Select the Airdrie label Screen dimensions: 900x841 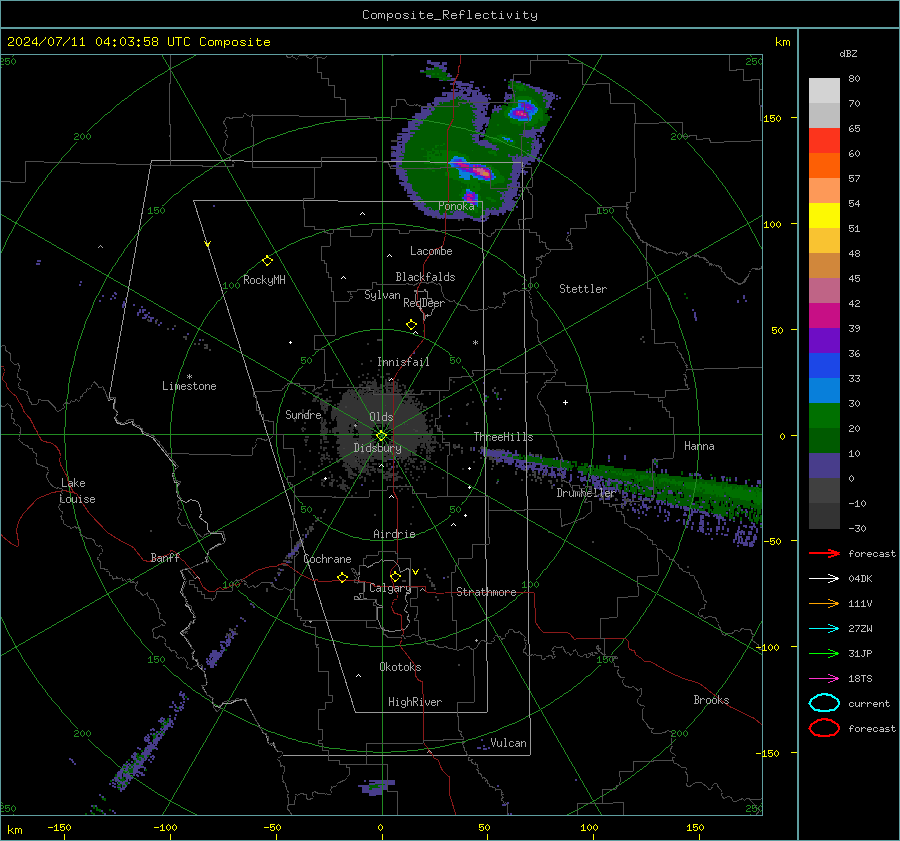[394, 534]
